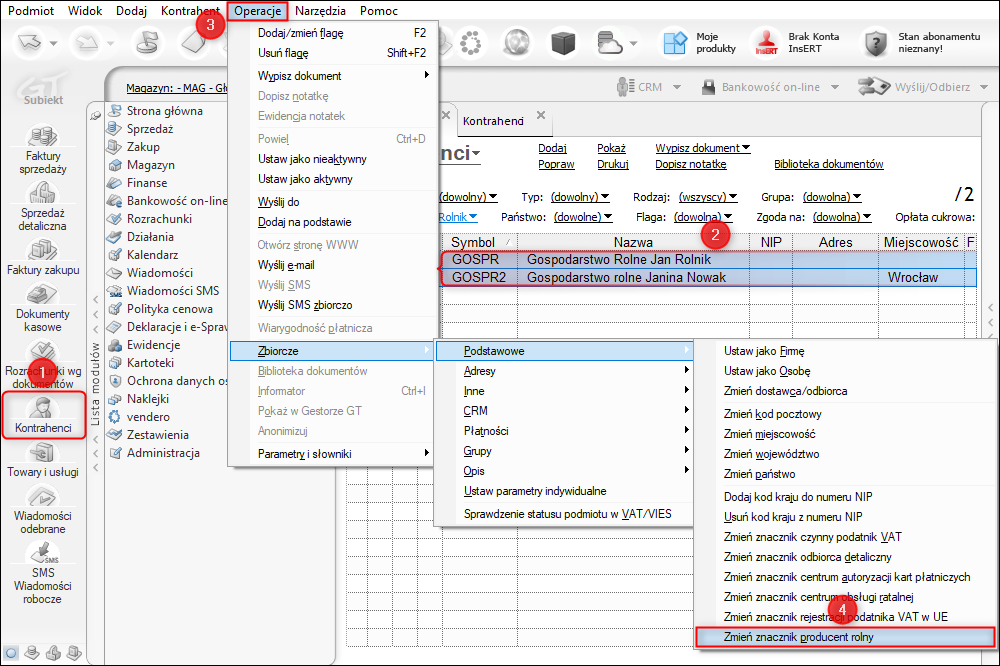Select row GOSPR Jan Rolnik

pyautogui.click(x=708, y=260)
